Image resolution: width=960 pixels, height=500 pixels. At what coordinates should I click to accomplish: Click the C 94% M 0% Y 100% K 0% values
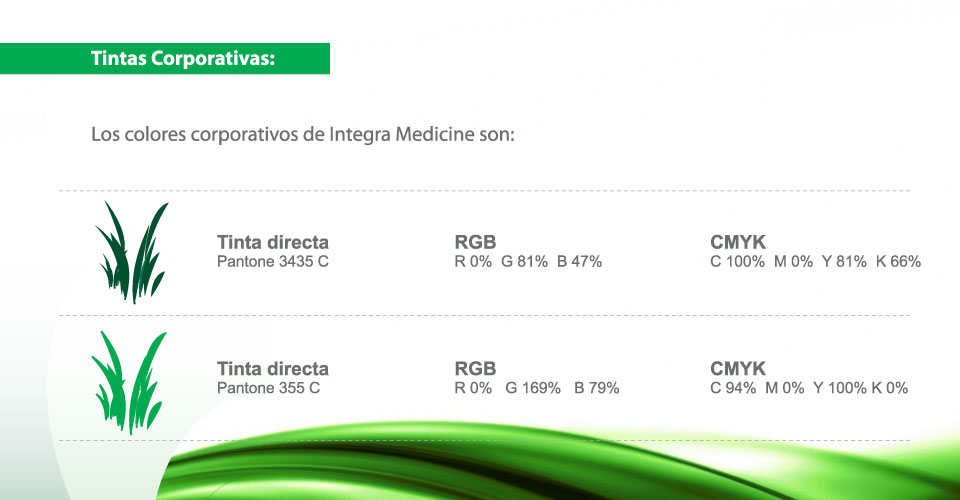(809, 388)
